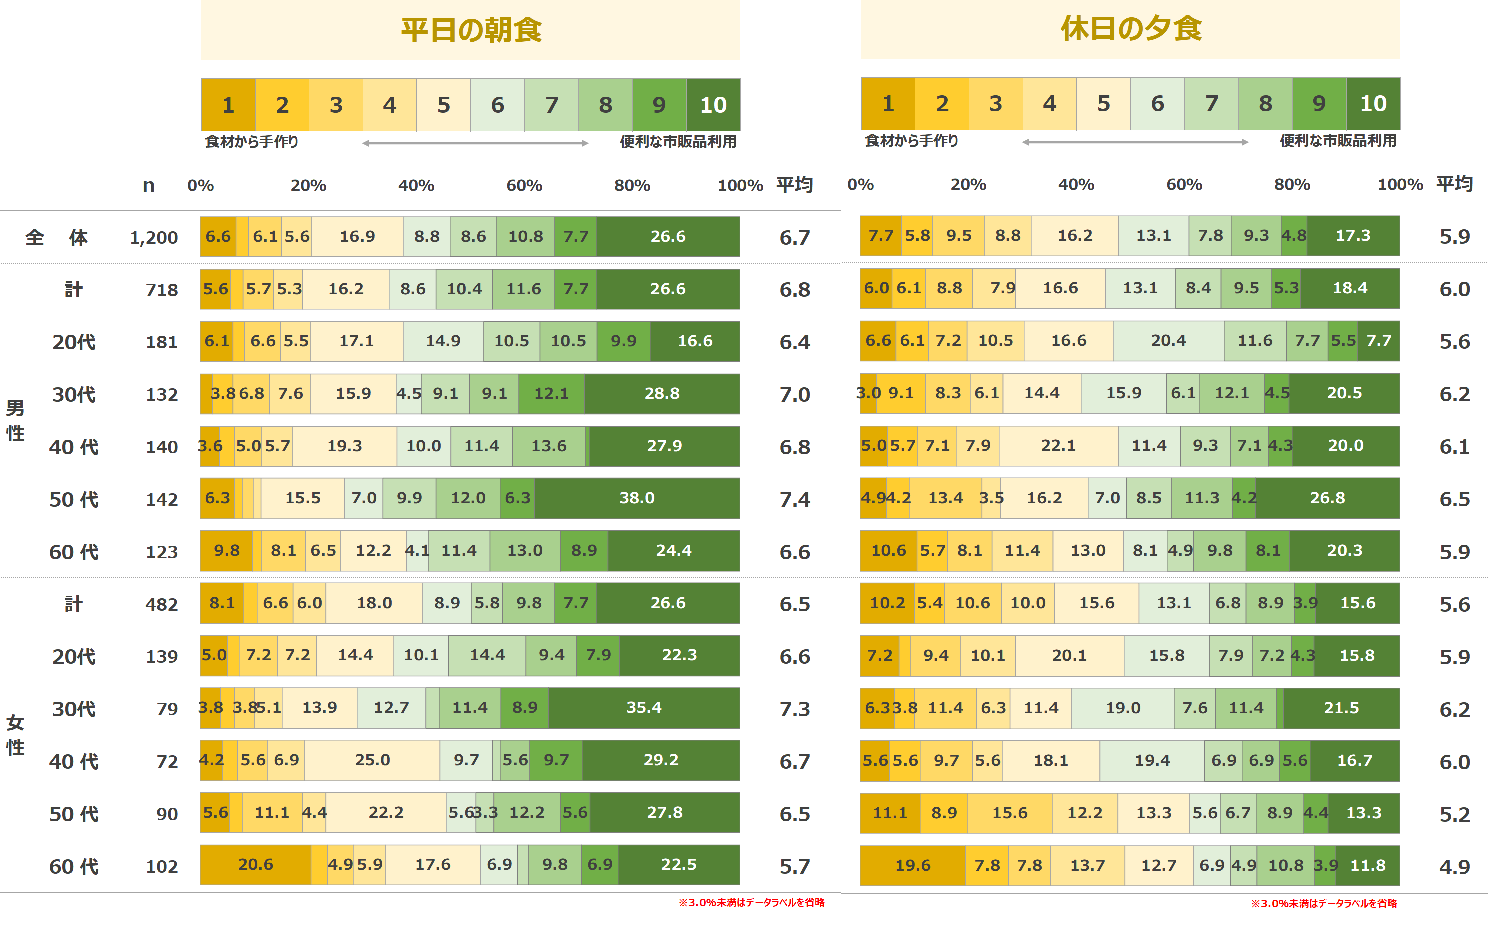Click the red footnote below the left chart
Image resolution: width=1490 pixels, height=932 pixels.
point(751,903)
